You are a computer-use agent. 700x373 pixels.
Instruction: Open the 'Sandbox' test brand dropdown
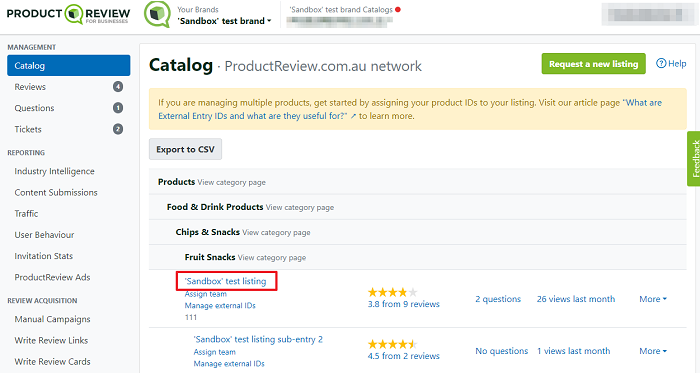[x=224, y=21]
